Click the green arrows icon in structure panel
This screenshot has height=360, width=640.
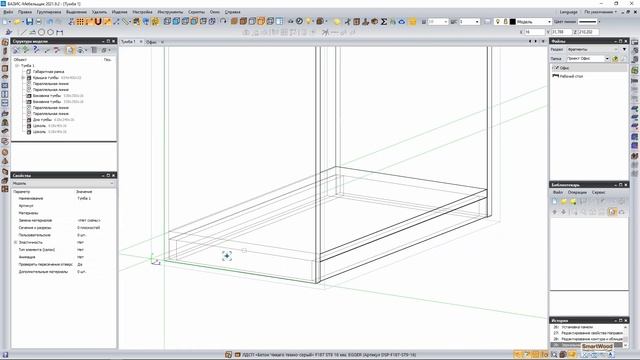[x=26, y=50]
